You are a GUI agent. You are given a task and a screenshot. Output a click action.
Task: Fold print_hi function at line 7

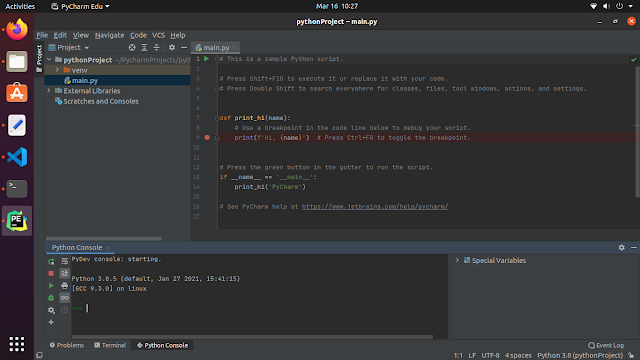pyautogui.click(x=217, y=118)
